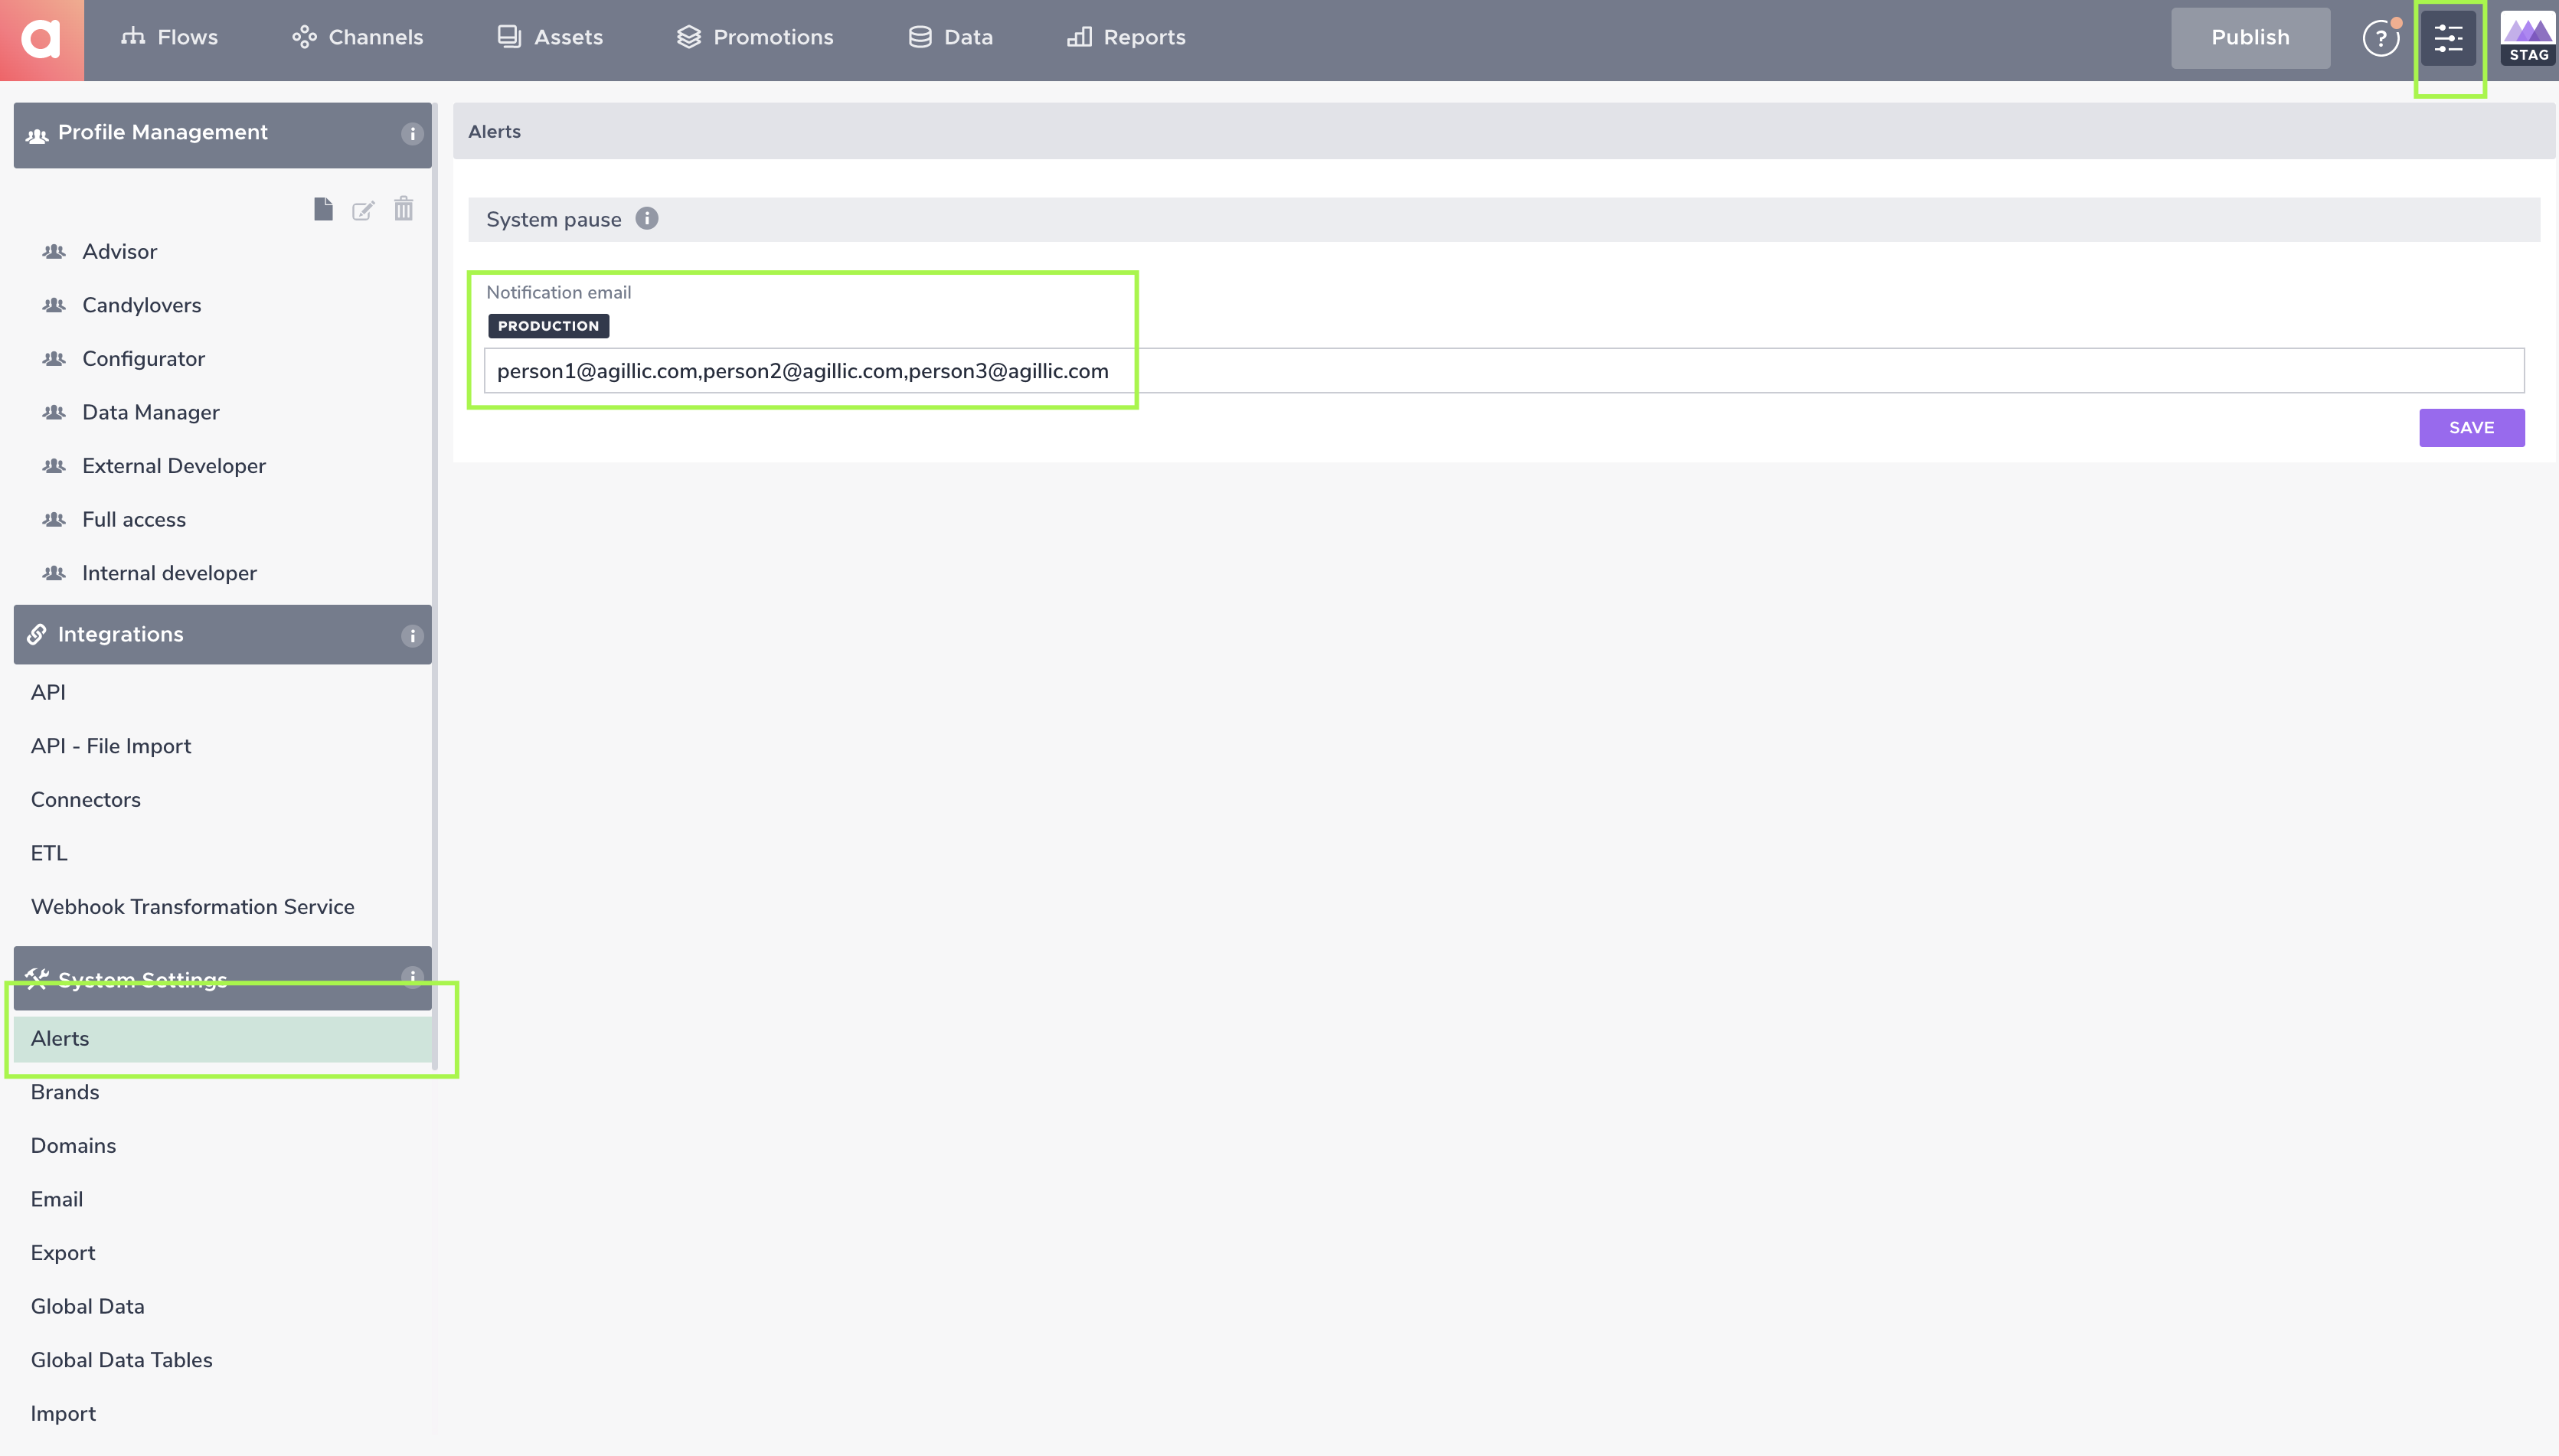Click the Configurator row people icon
The height and width of the screenshot is (1456, 2559).
click(54, 359)
